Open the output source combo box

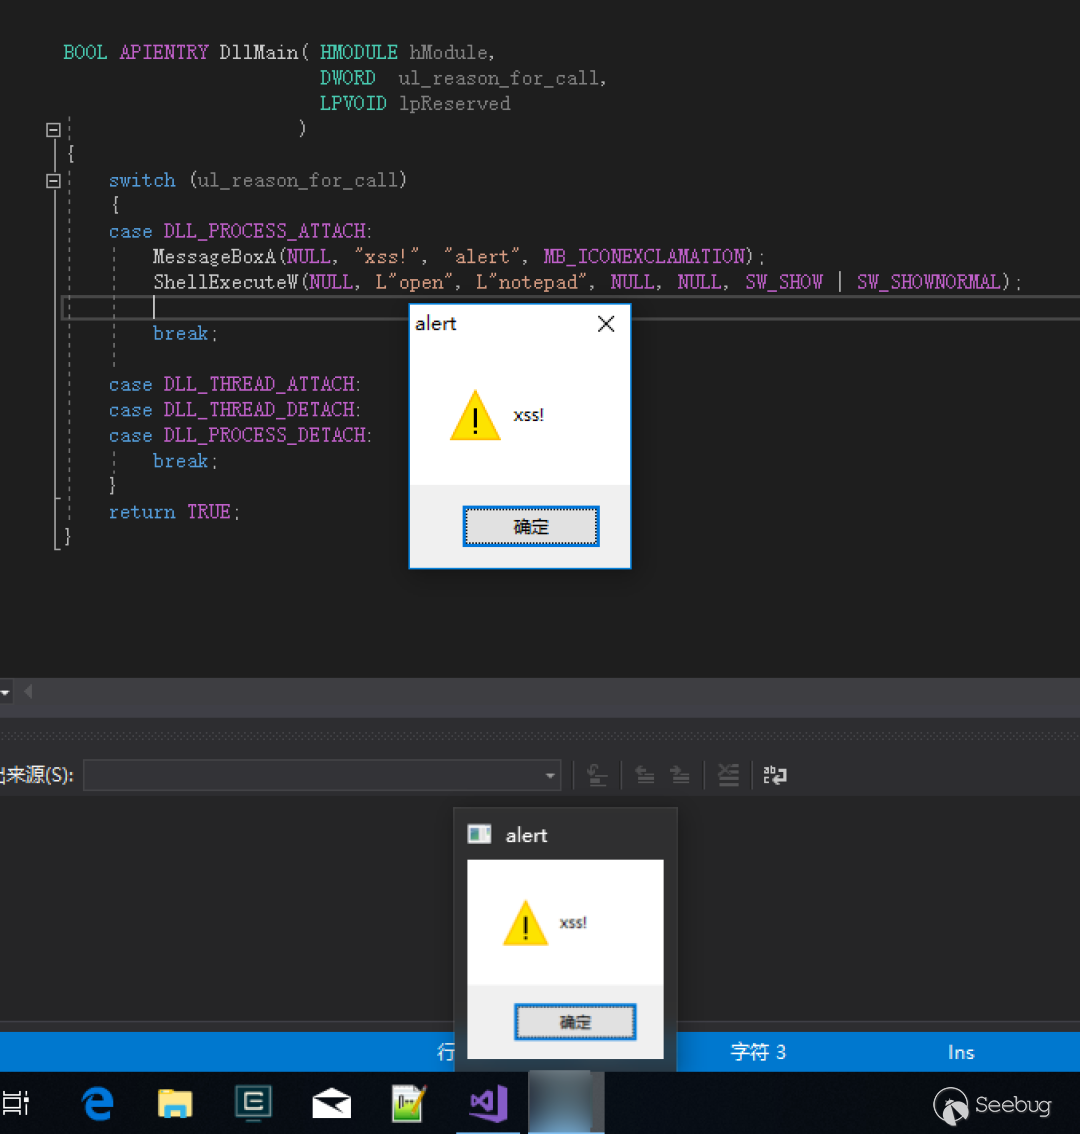point(322,775)
